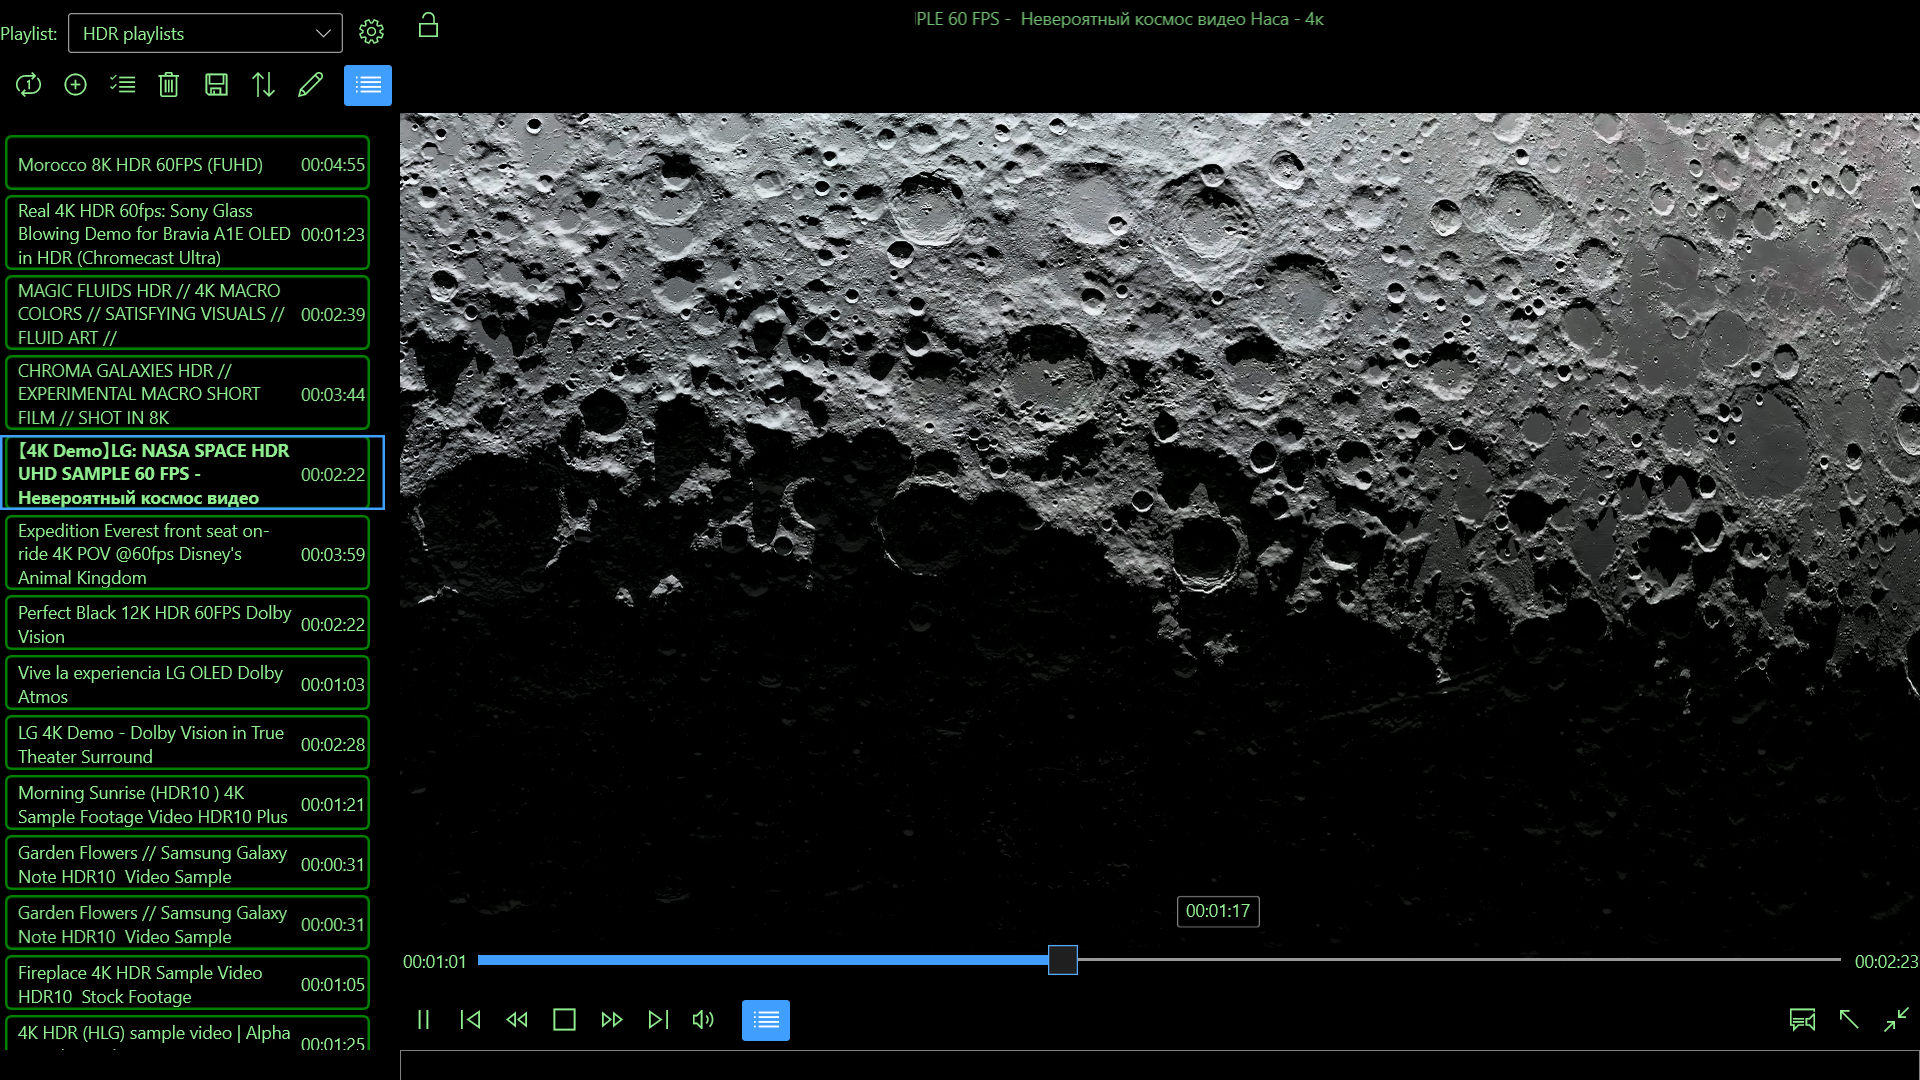Save playlist with floppy disk icon
Image resolution: width=1920 pixels, height=1080 pixels.
tap(216, 85)
